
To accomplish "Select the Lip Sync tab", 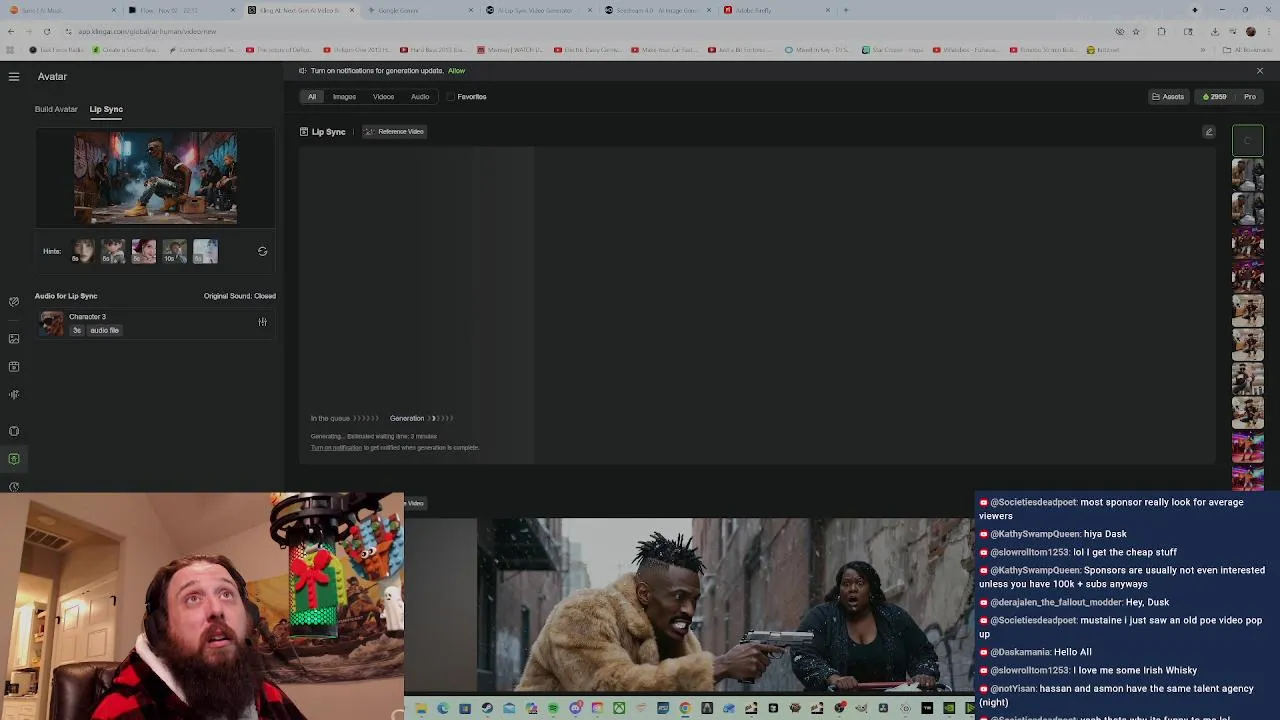I will pos(106,109).
